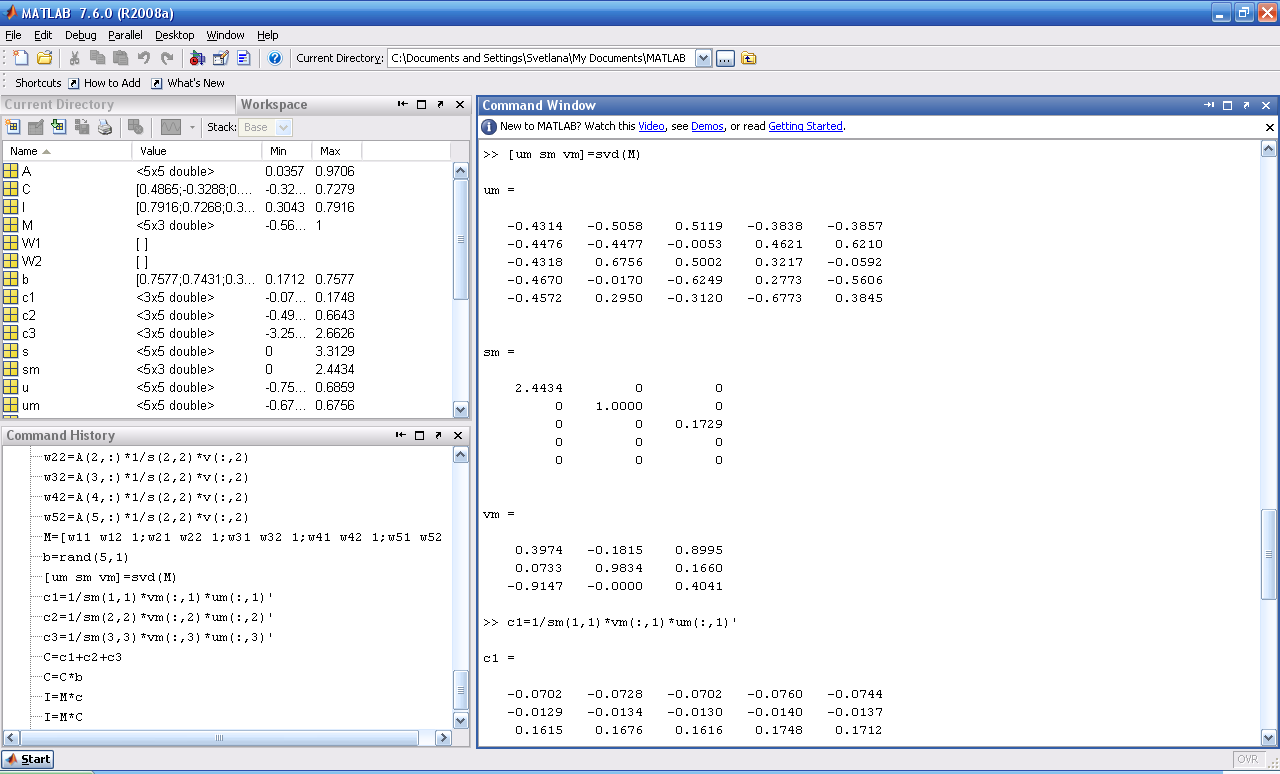Print the workspace with printer icon

click(105, 127)
